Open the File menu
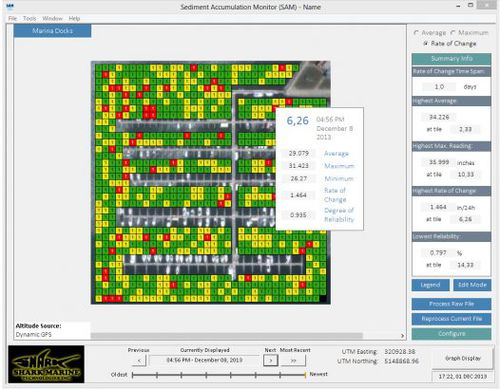 point(12,18)
